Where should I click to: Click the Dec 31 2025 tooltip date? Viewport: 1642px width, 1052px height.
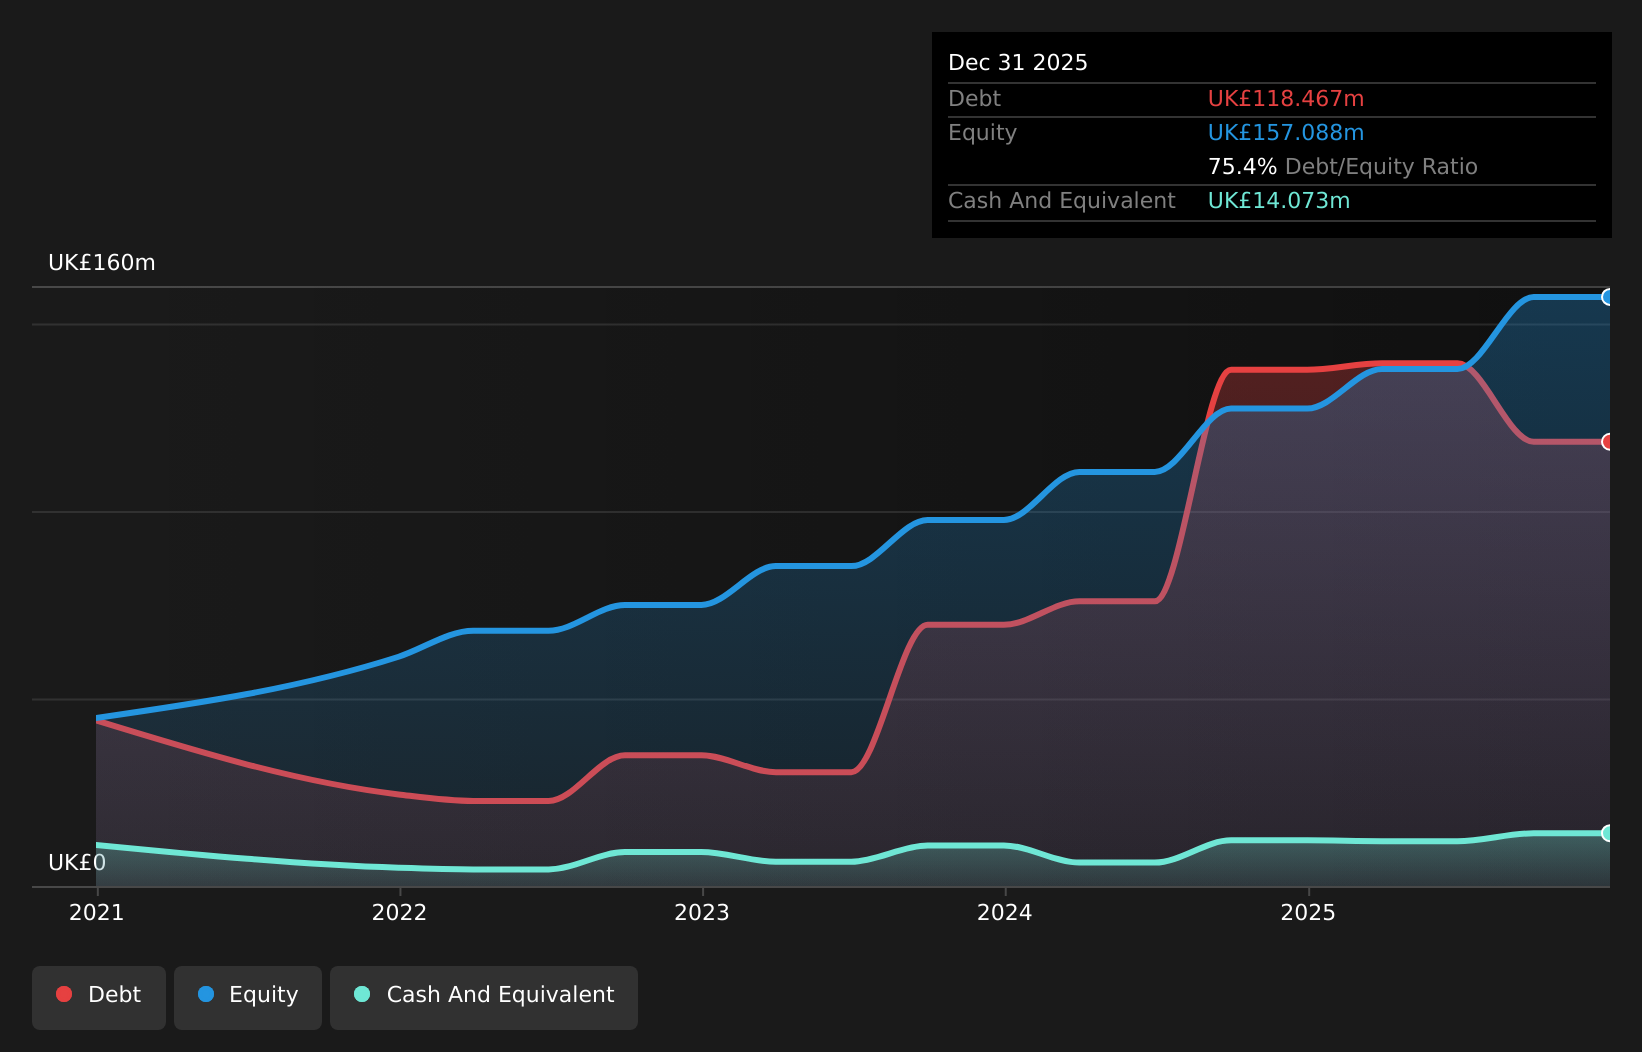(x=1018, y=63)
